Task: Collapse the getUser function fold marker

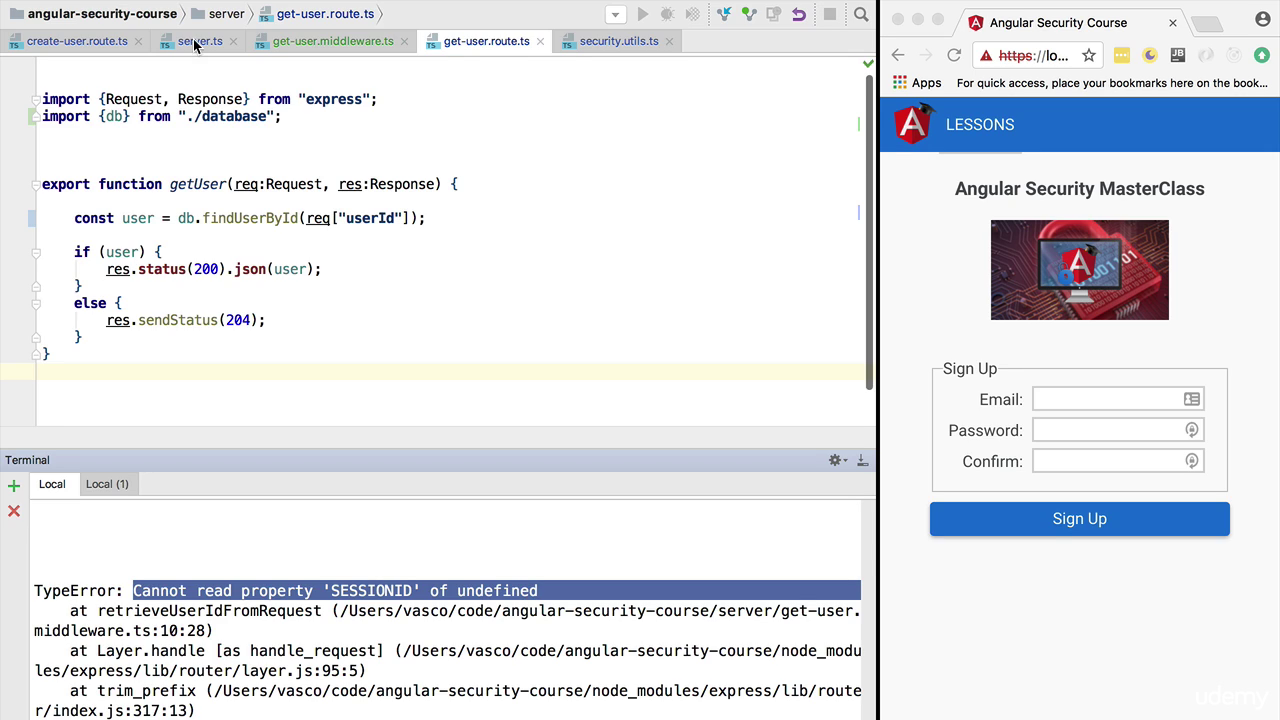Action: (x=36, y=184)
